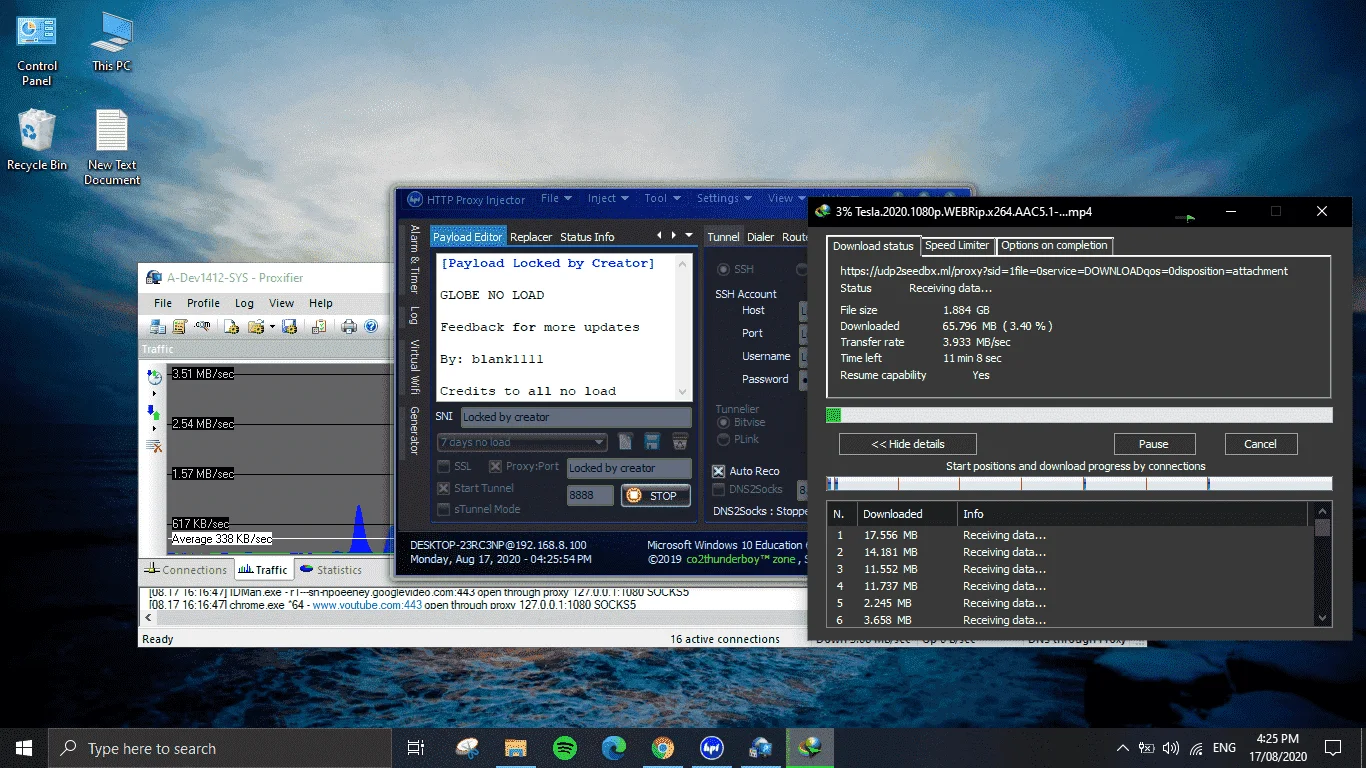Click File Explorer icon in the taskbar

(515, 747)
